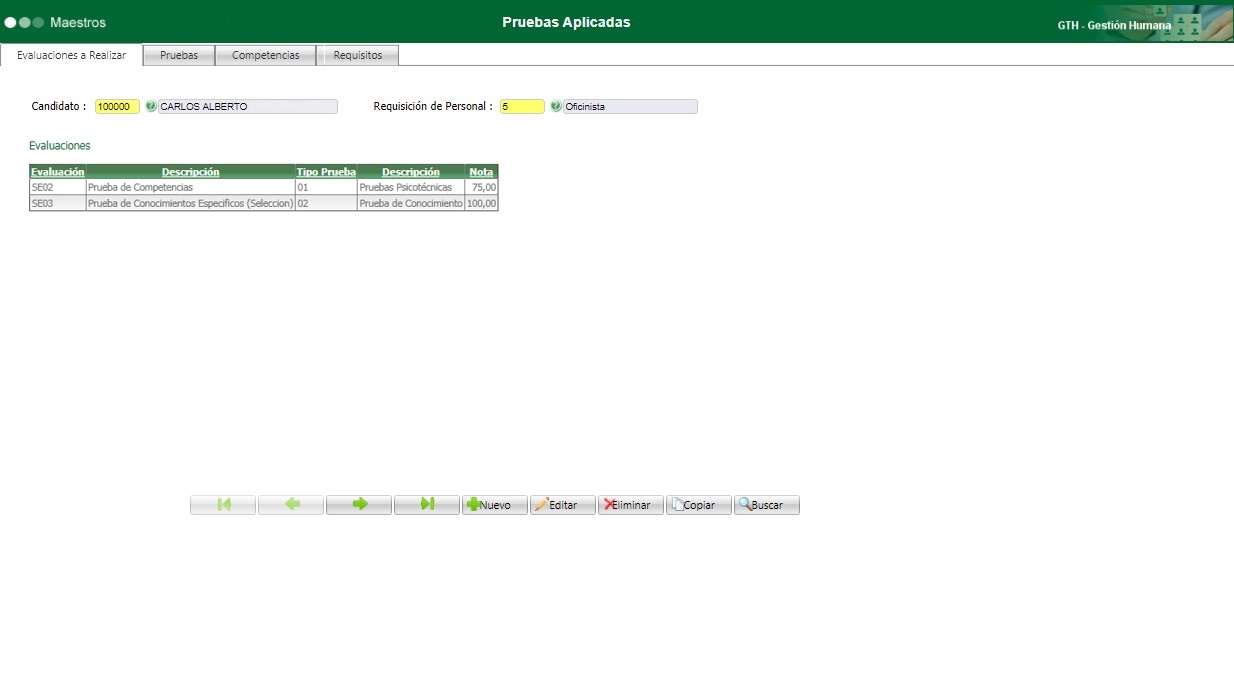
Task: Click the 100,00 nota cell
Action: pyautogui.click(x=481, y=203)
